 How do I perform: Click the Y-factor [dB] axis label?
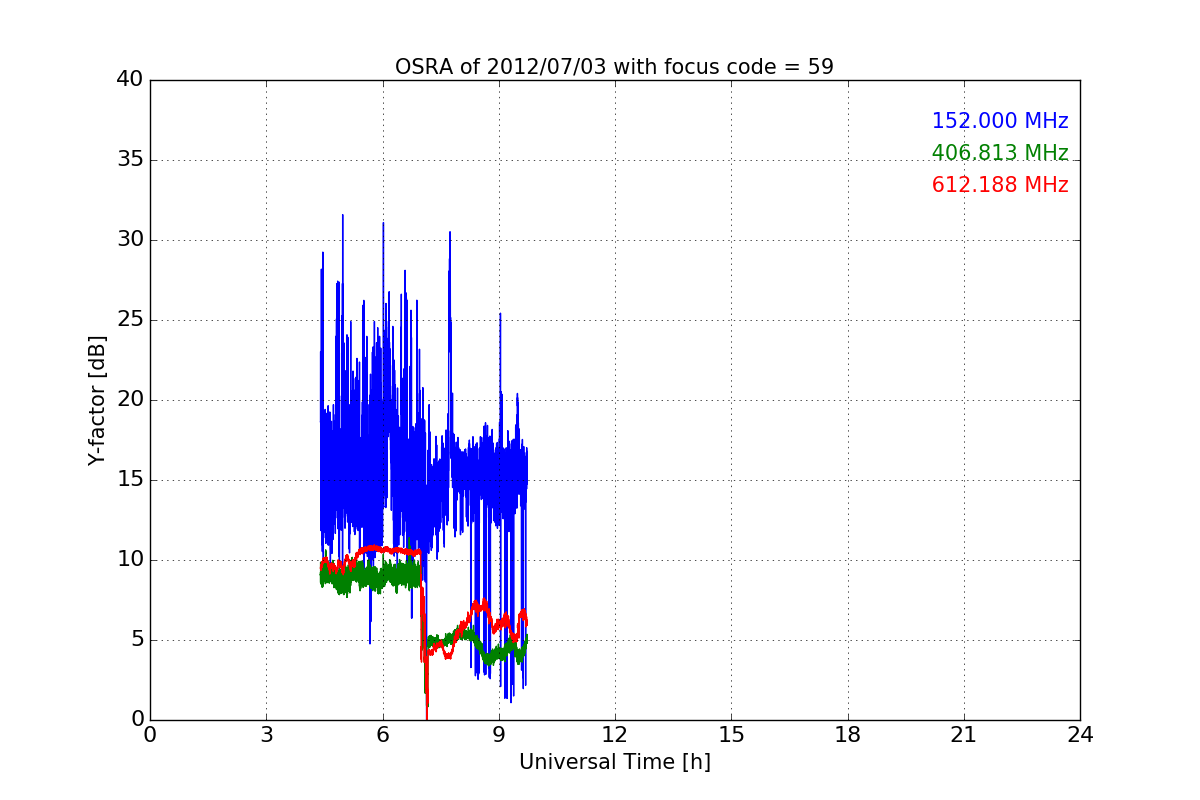(x=97, y=400)
